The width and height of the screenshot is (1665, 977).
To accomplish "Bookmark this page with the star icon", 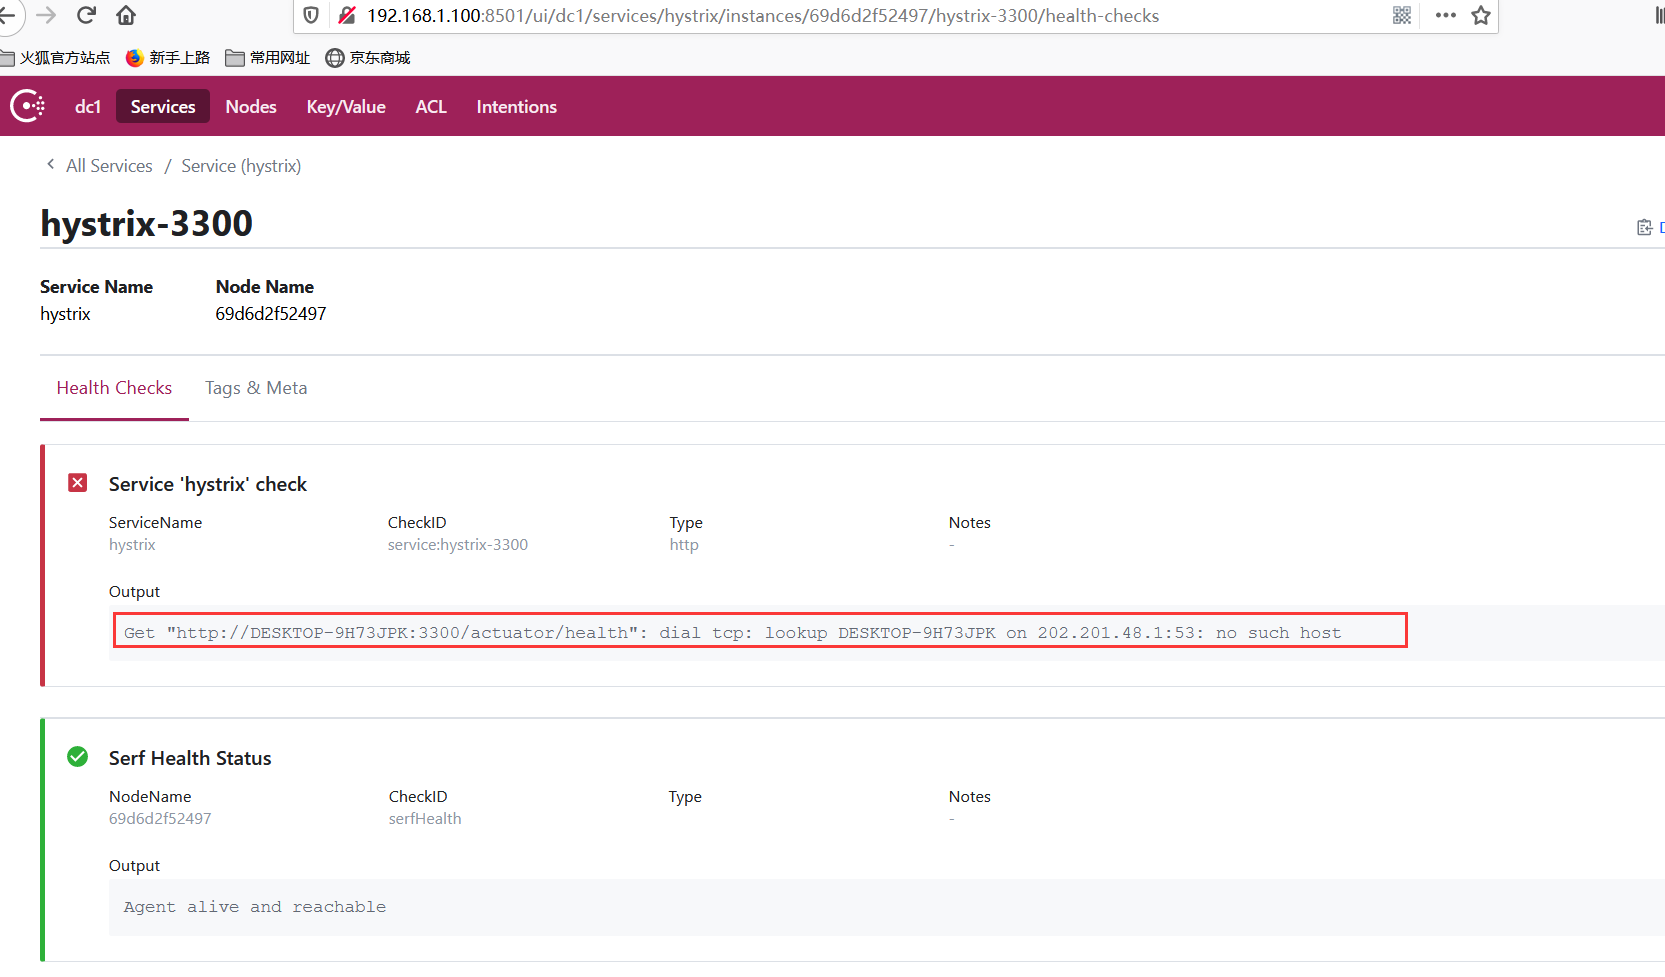I will click(1481, 15).
